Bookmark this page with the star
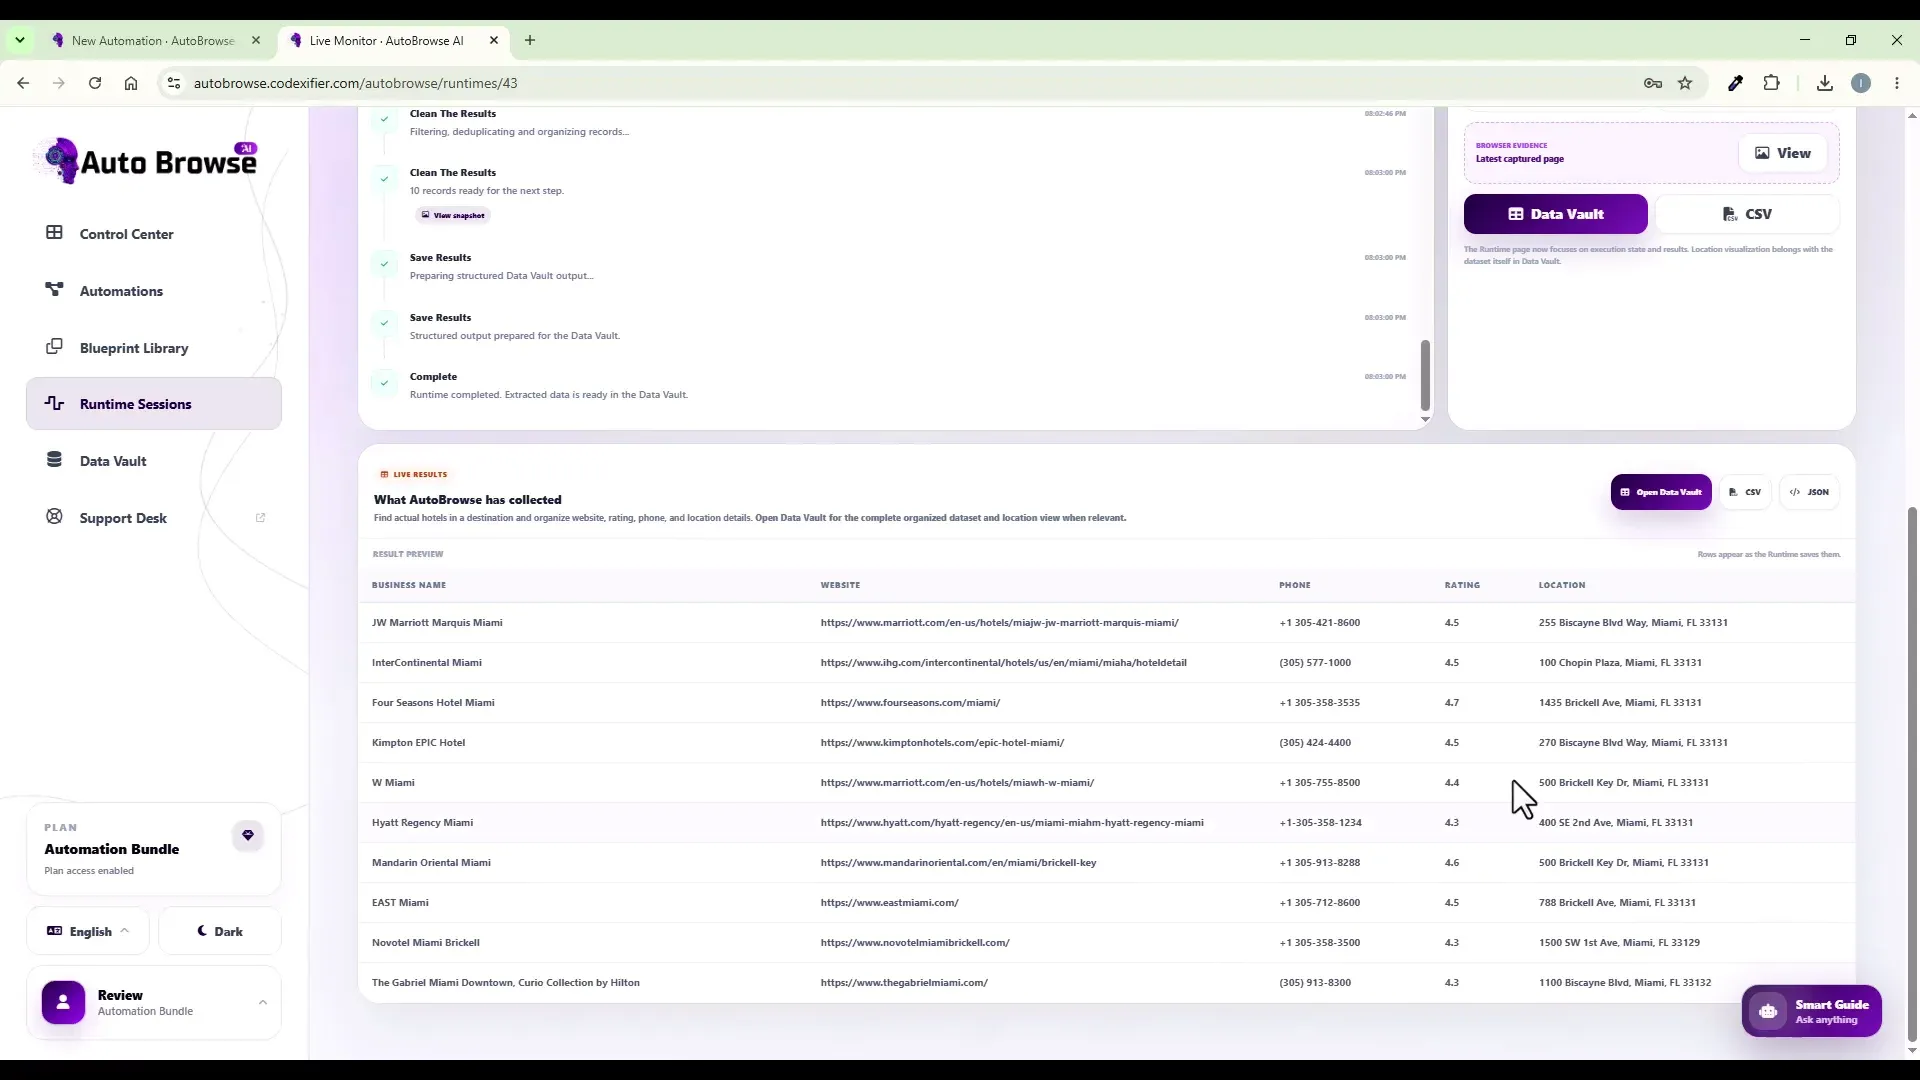This screenshot has height=1080, width=1920. (1685, 83)
